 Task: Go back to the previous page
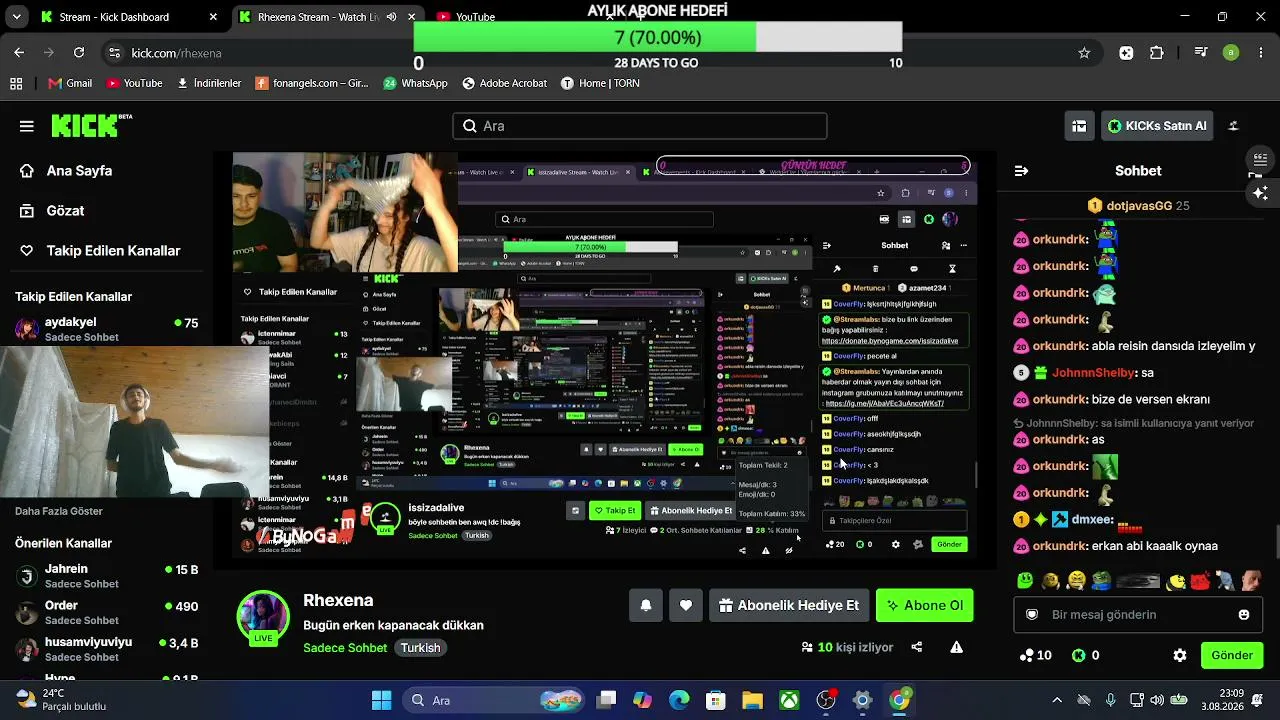(x=19, y=53)
